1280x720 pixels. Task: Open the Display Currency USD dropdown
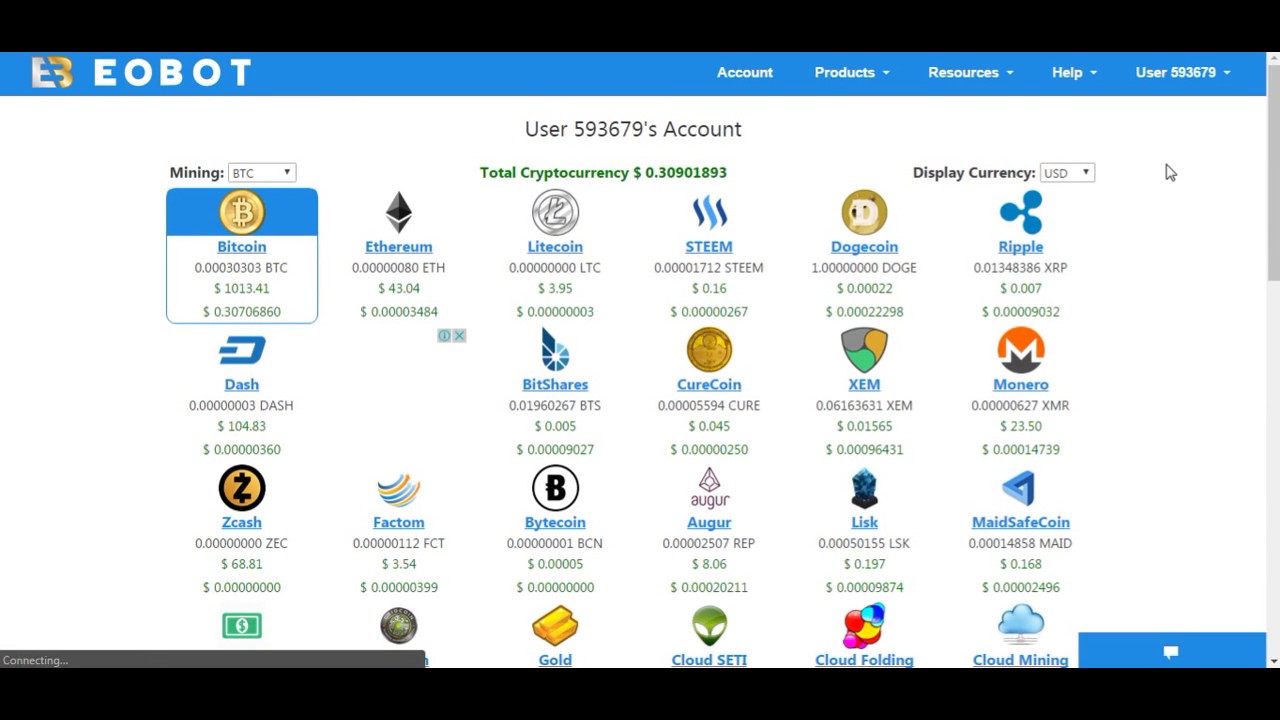(1068, 173)
